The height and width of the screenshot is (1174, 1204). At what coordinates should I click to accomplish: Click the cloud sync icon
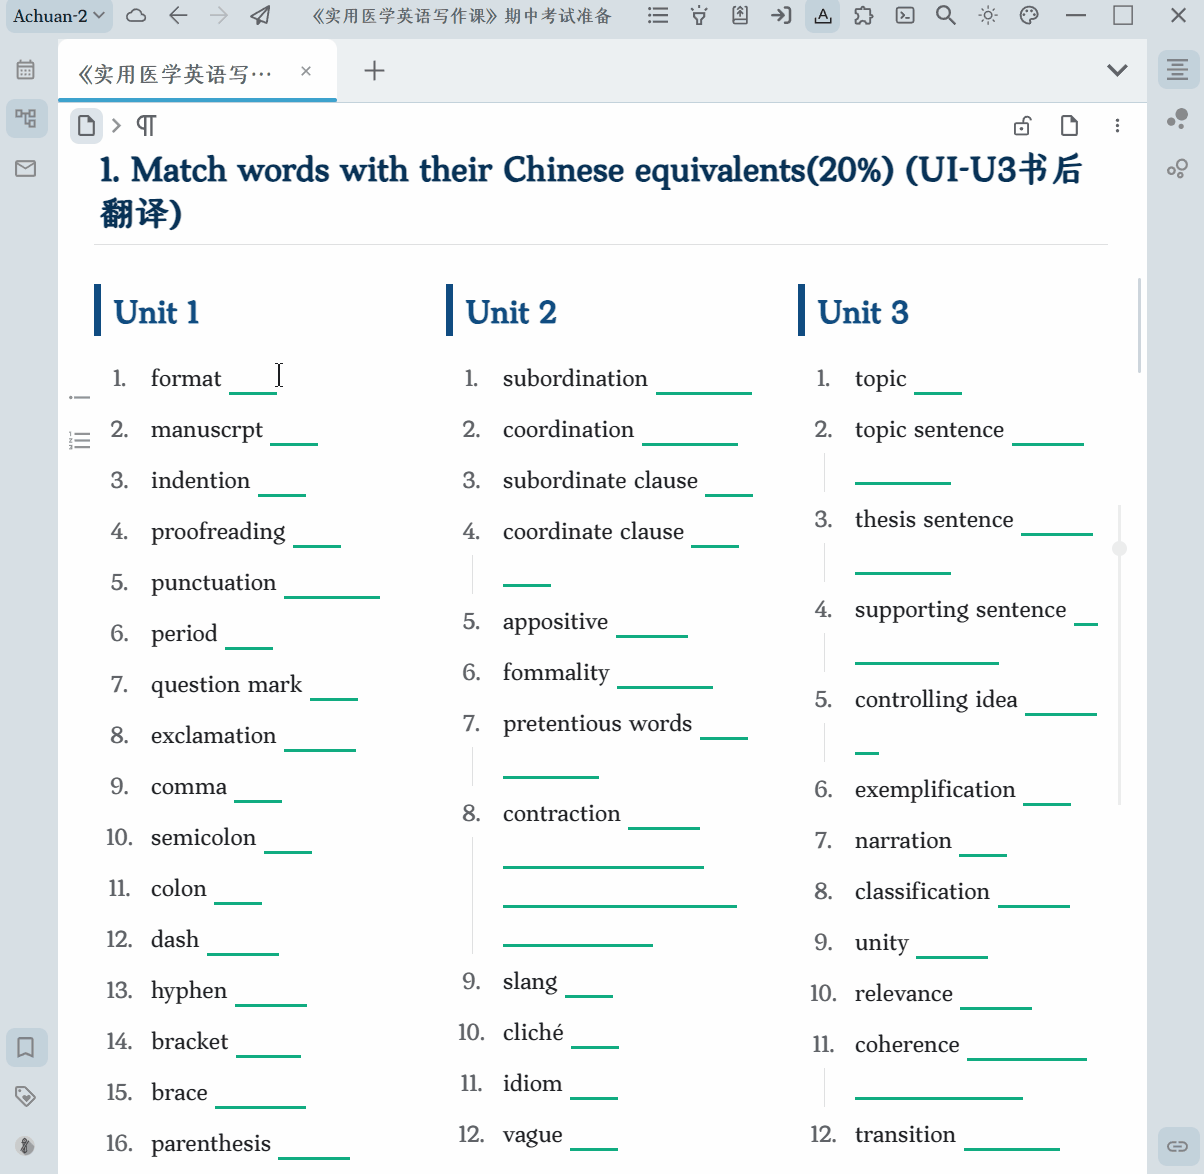137,16
